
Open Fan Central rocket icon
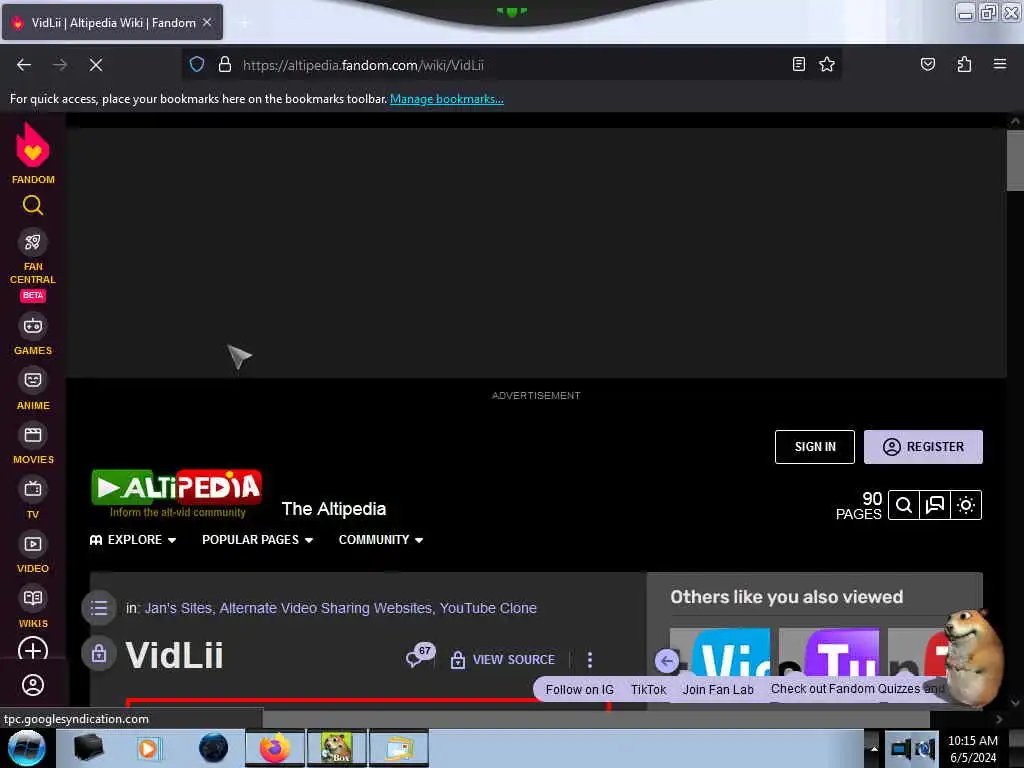tap(33, 242)
